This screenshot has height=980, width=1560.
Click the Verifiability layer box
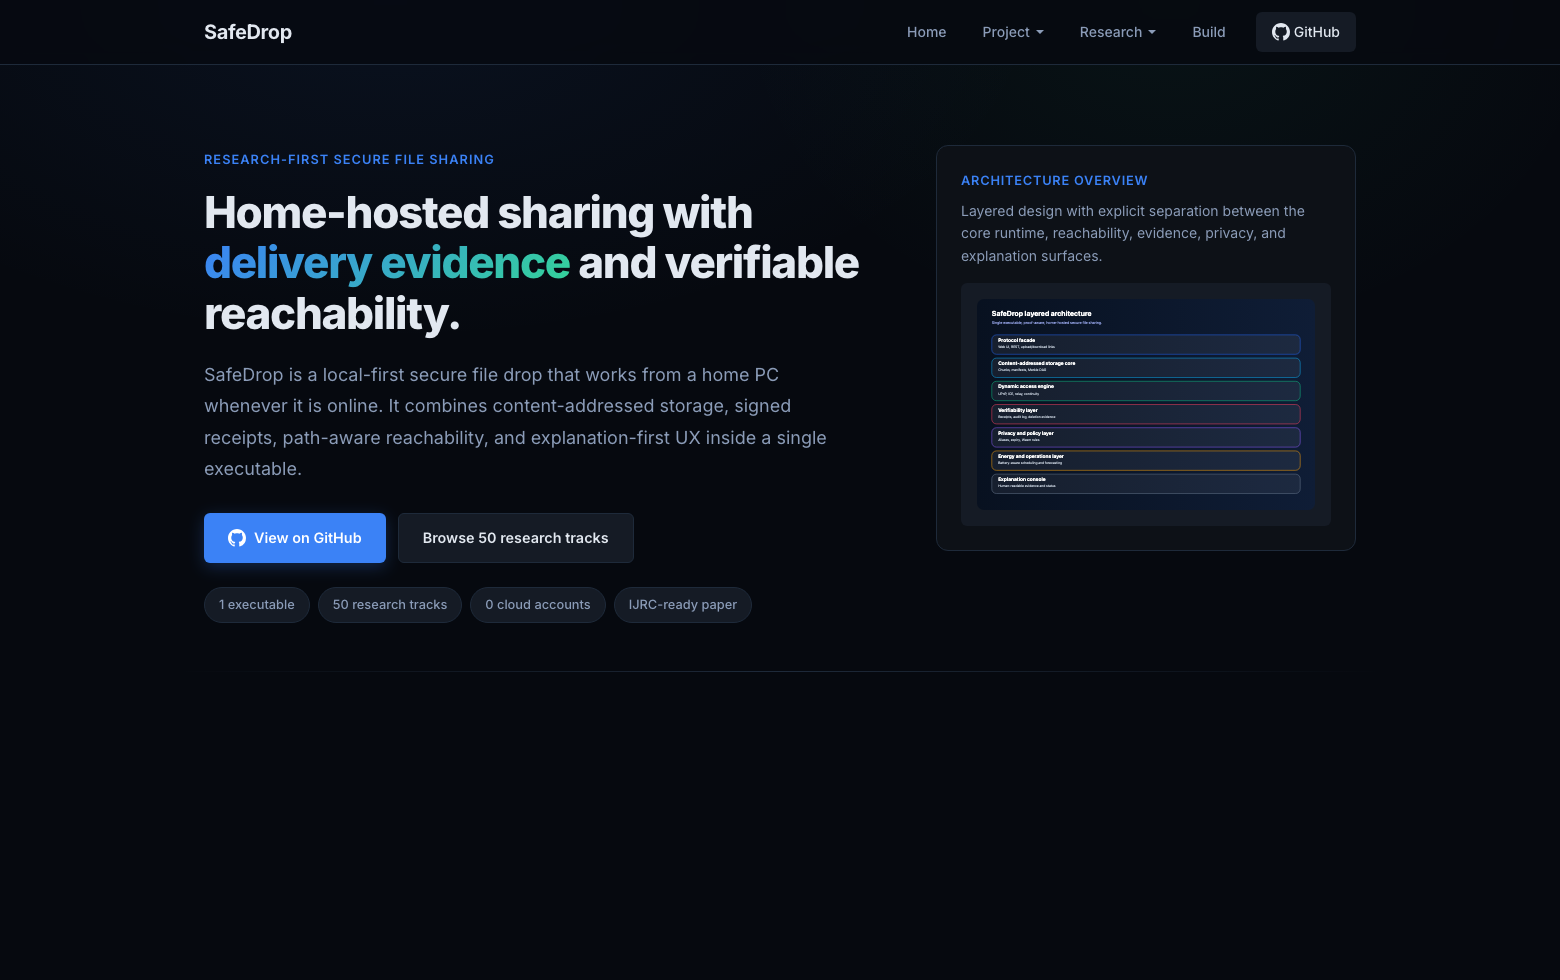[1145, 413]
